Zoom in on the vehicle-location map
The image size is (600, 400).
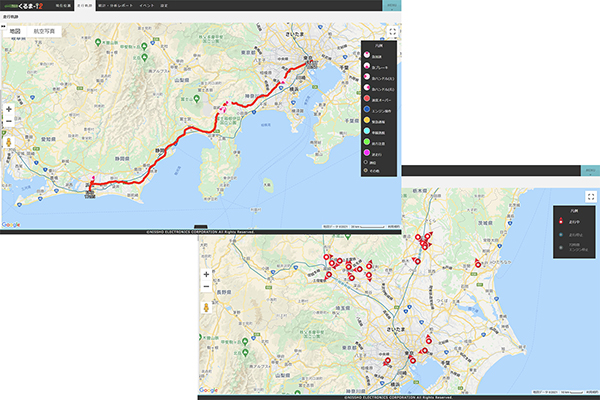(206, 274)
